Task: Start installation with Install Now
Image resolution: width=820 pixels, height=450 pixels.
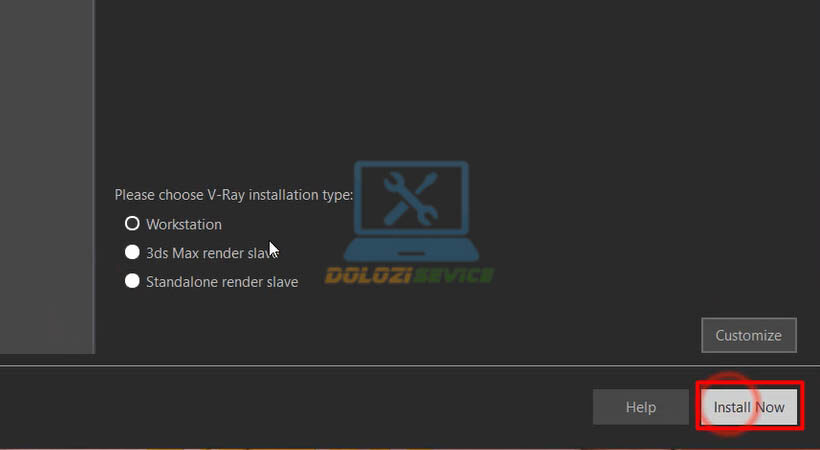Action: coord(749,407)
